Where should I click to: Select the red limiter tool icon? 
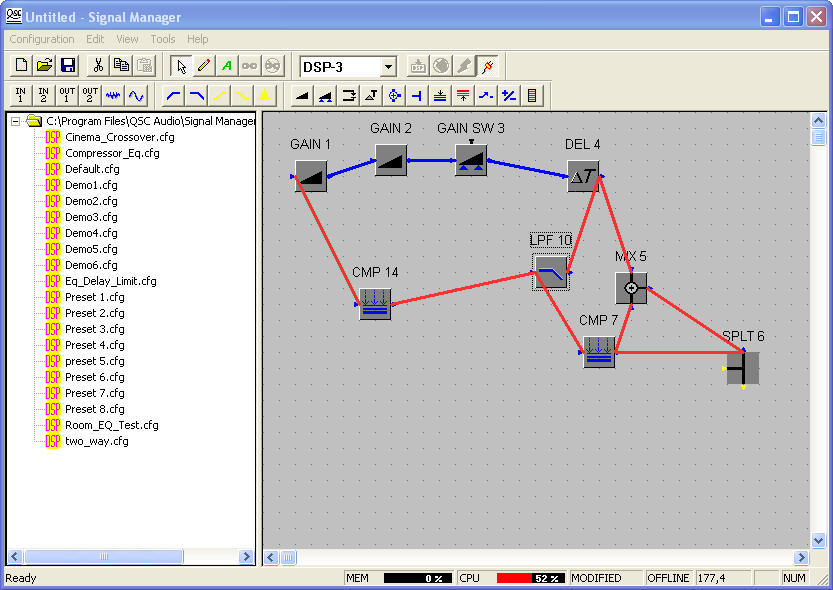click(463, 96)
